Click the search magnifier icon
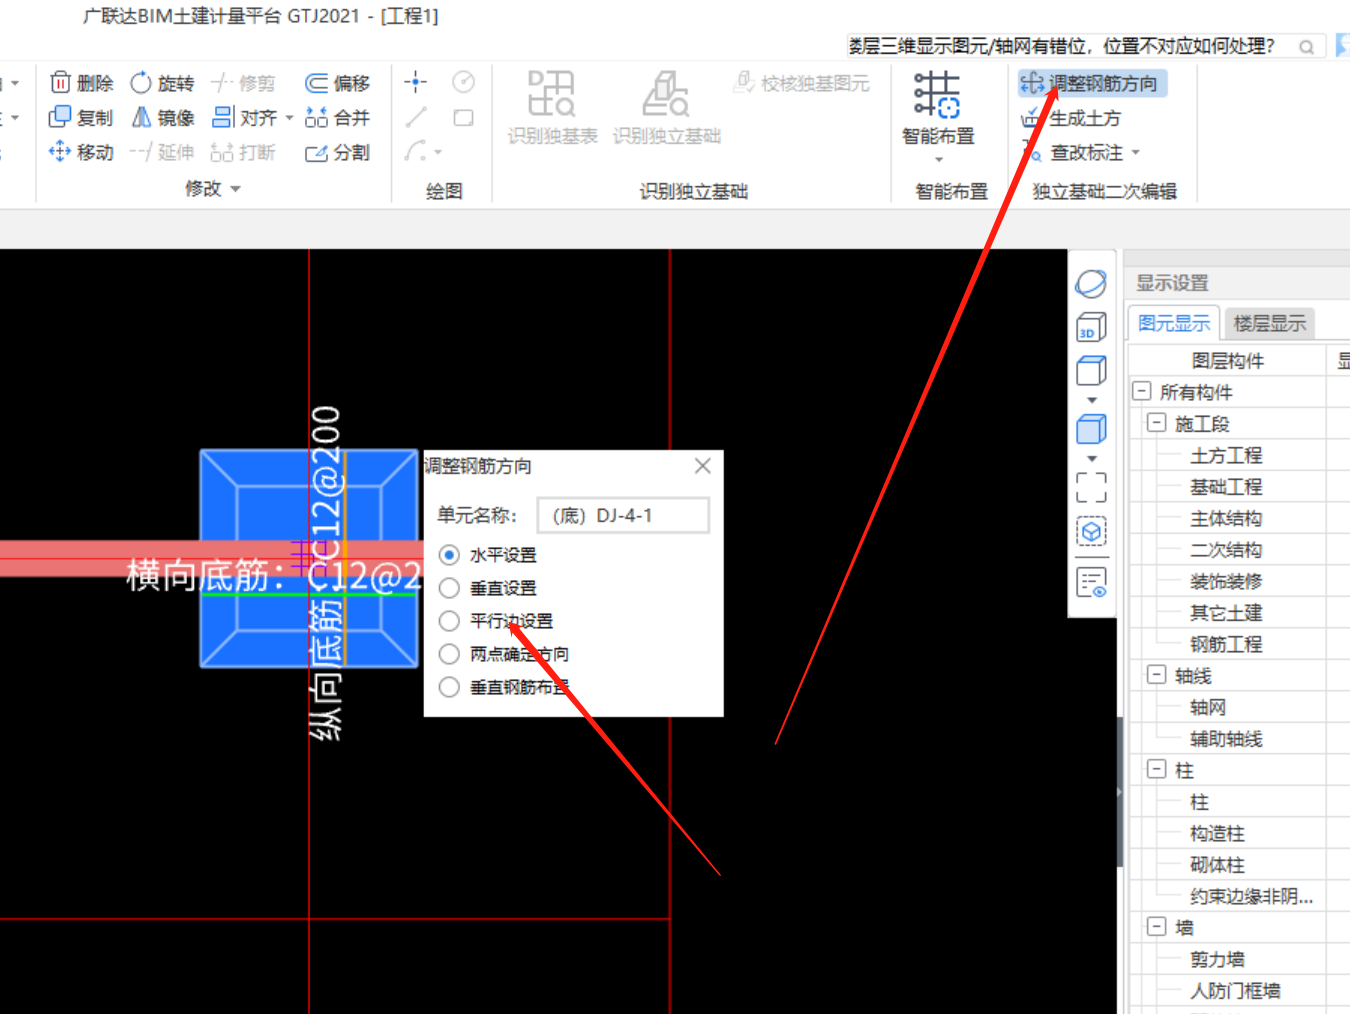1350x1014 pixels. pyautogui.click(x=1306, y=47)
